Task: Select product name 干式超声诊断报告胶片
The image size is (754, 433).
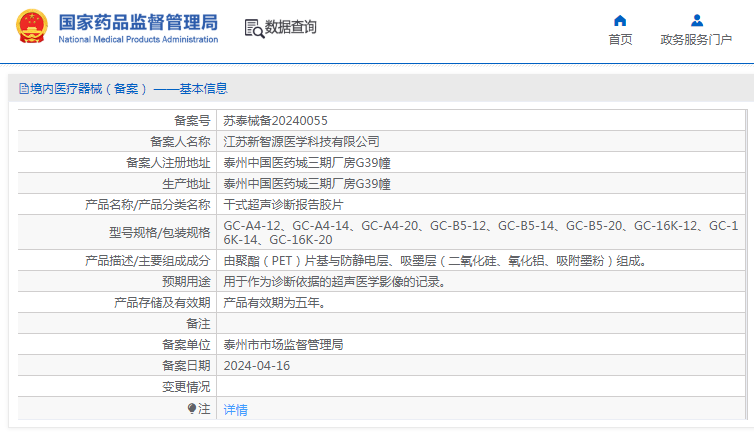Action: point(284,205)
